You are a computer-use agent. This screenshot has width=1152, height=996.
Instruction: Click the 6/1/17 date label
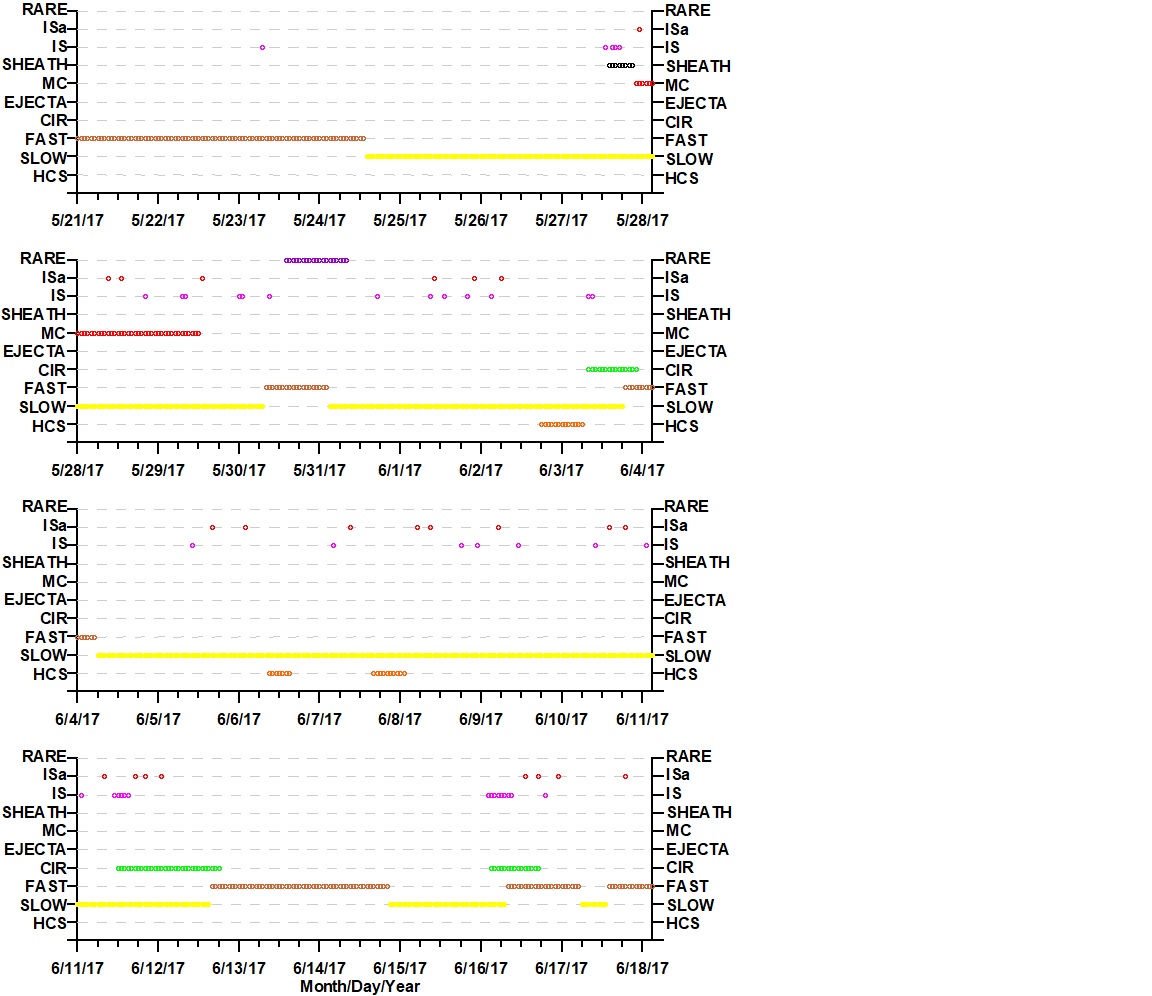pyautogui.click(x=400, y=470)
